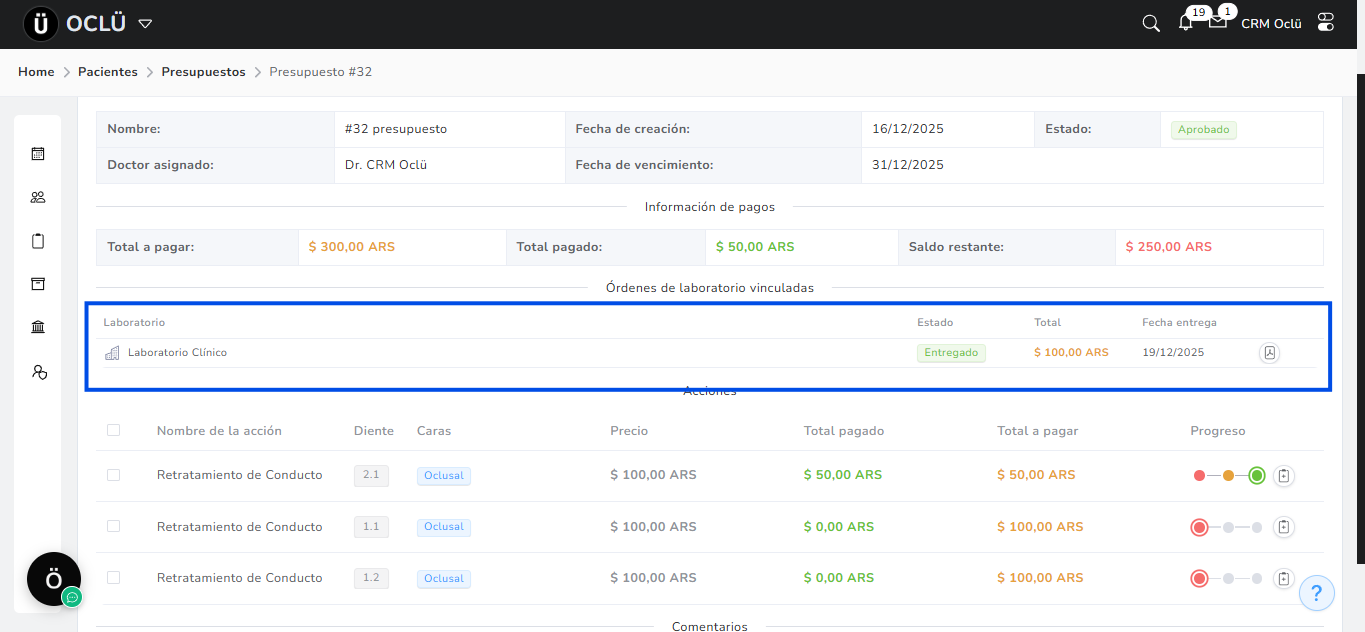Click the Oclusal tag in tooth 1.2 row
Screen dimensions: 1365x632
tap(444, 578)
